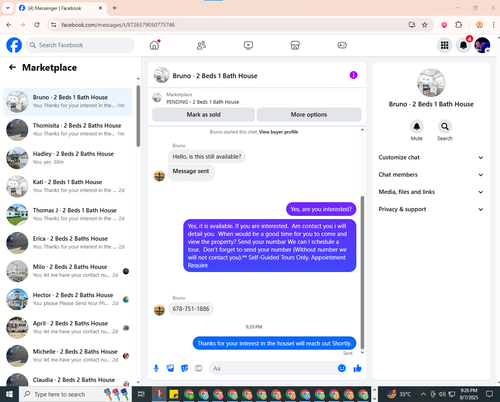
Task: Open chat with Thomisita
Action: point(68,130)
